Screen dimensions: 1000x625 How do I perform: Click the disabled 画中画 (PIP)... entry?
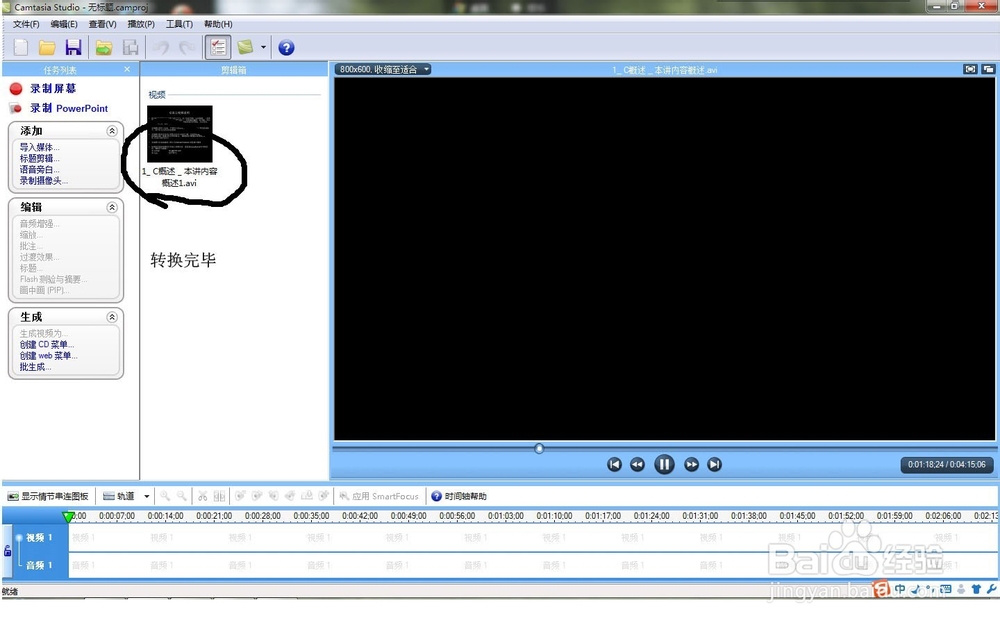pyautogui.click(x=44, y=290)
